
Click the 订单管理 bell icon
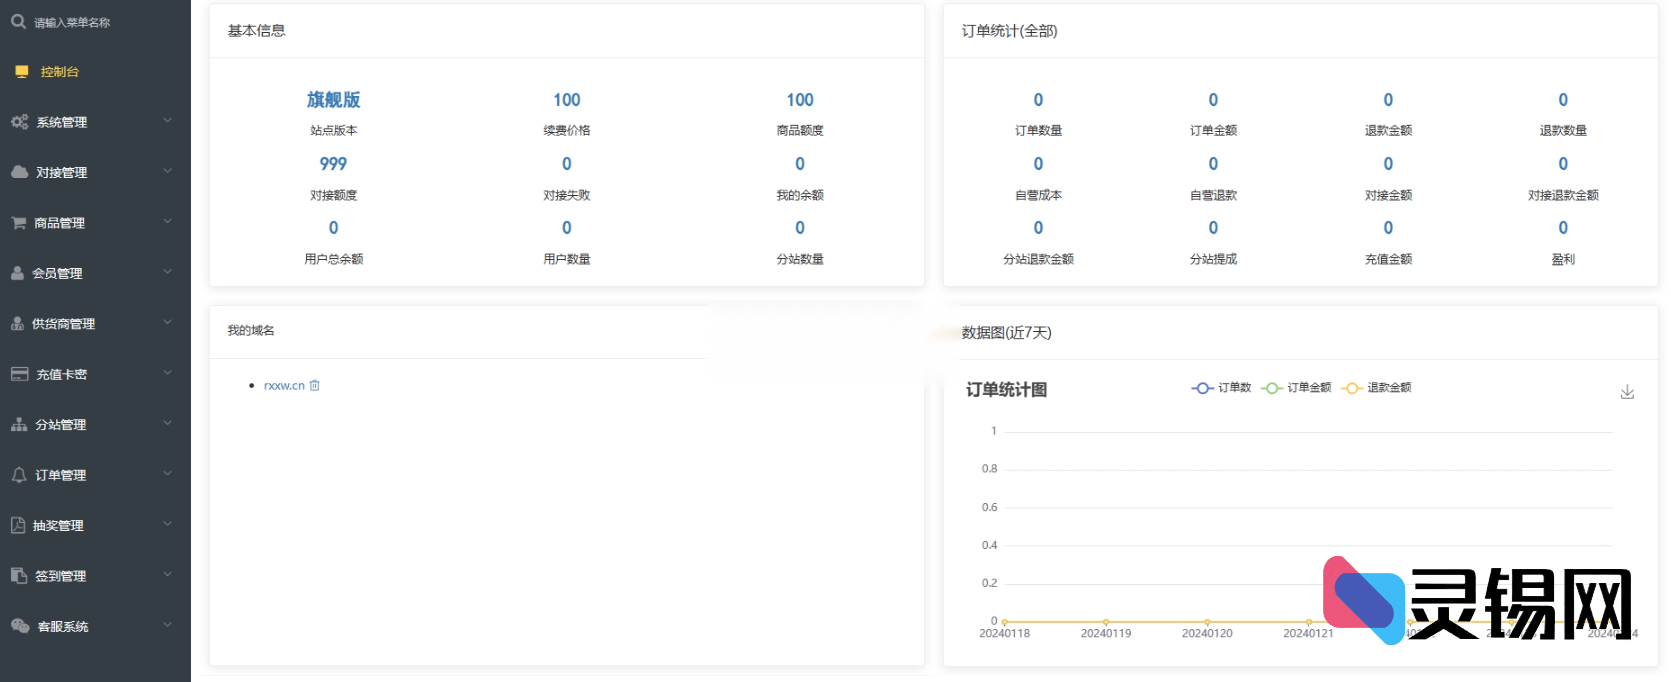click(x=19, y=475)
